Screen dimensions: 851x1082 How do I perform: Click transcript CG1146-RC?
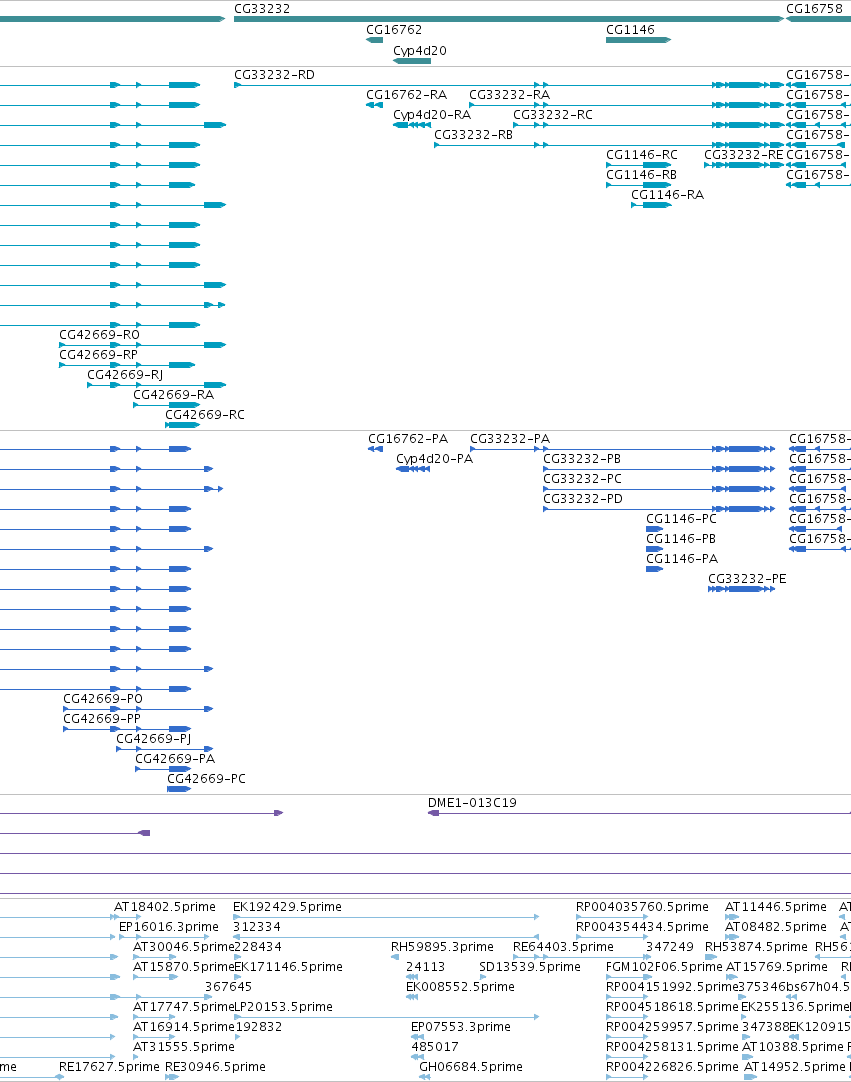pyautogui.click(x=638, y=165)
